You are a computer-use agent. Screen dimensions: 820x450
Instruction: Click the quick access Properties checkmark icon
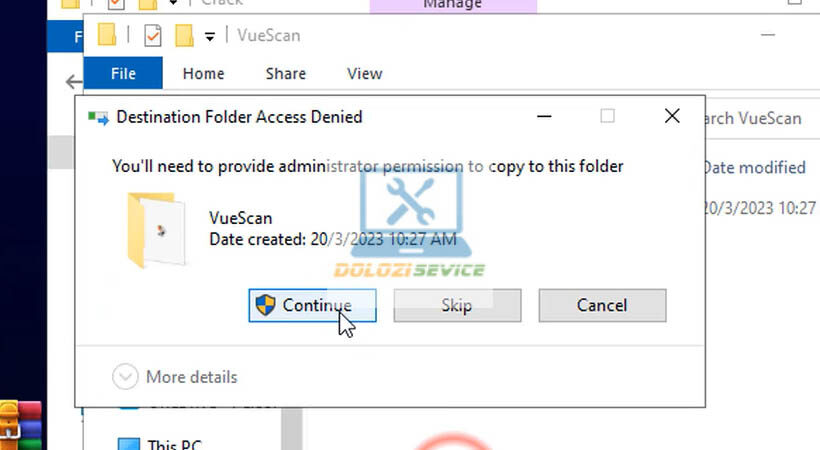tap(152, 36)
